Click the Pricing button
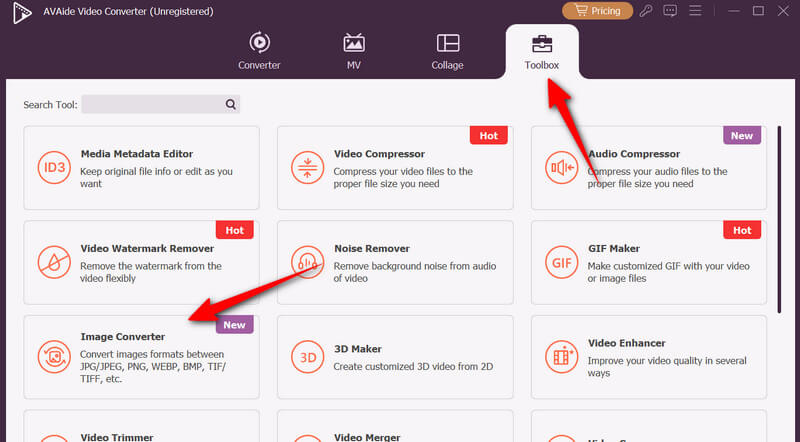Screen dimensions: 800x442 point(597,11)
